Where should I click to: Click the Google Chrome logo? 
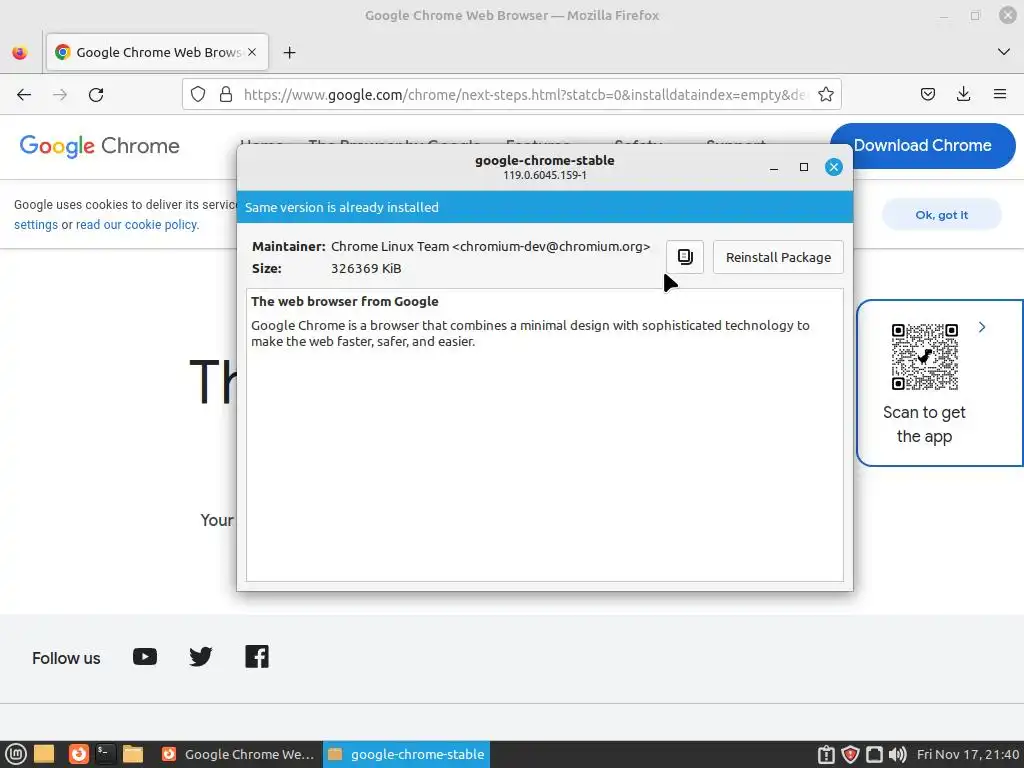99,146
